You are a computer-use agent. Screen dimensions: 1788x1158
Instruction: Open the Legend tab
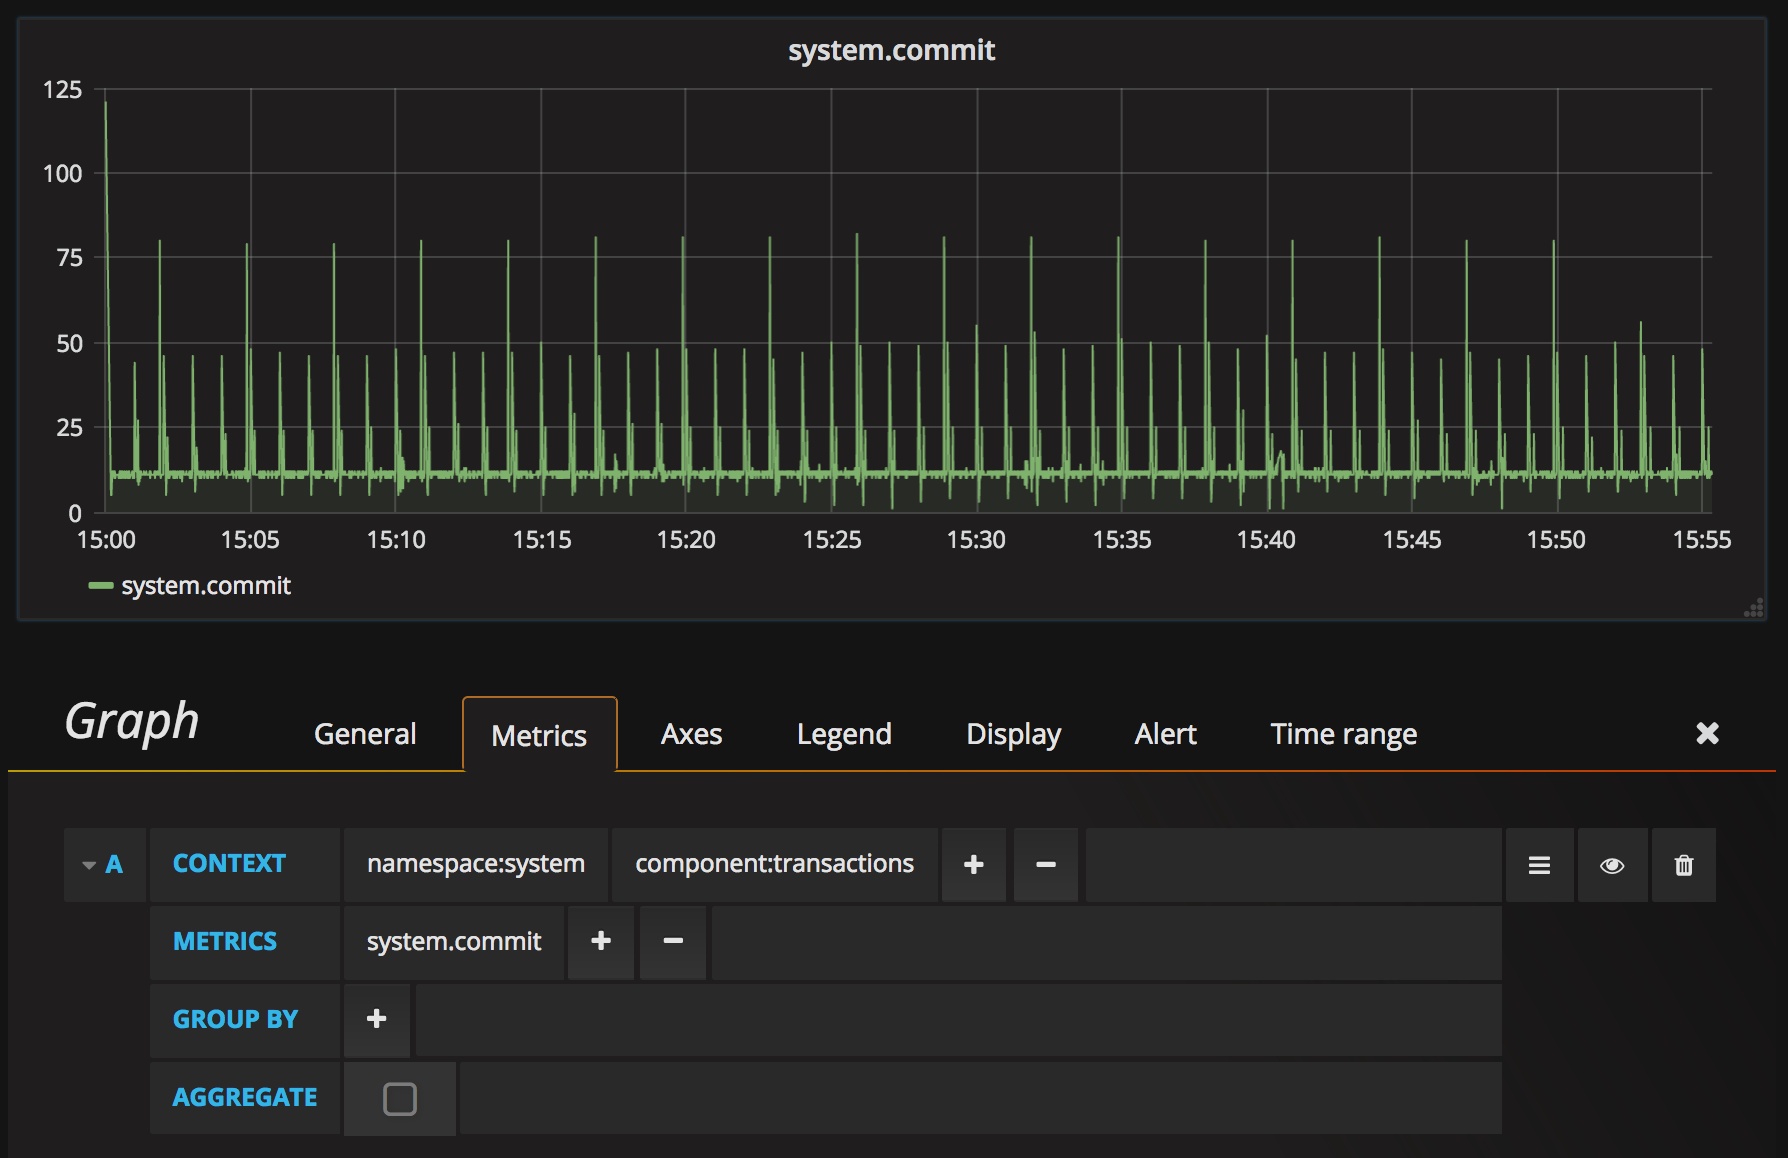(x=844, y=734)
